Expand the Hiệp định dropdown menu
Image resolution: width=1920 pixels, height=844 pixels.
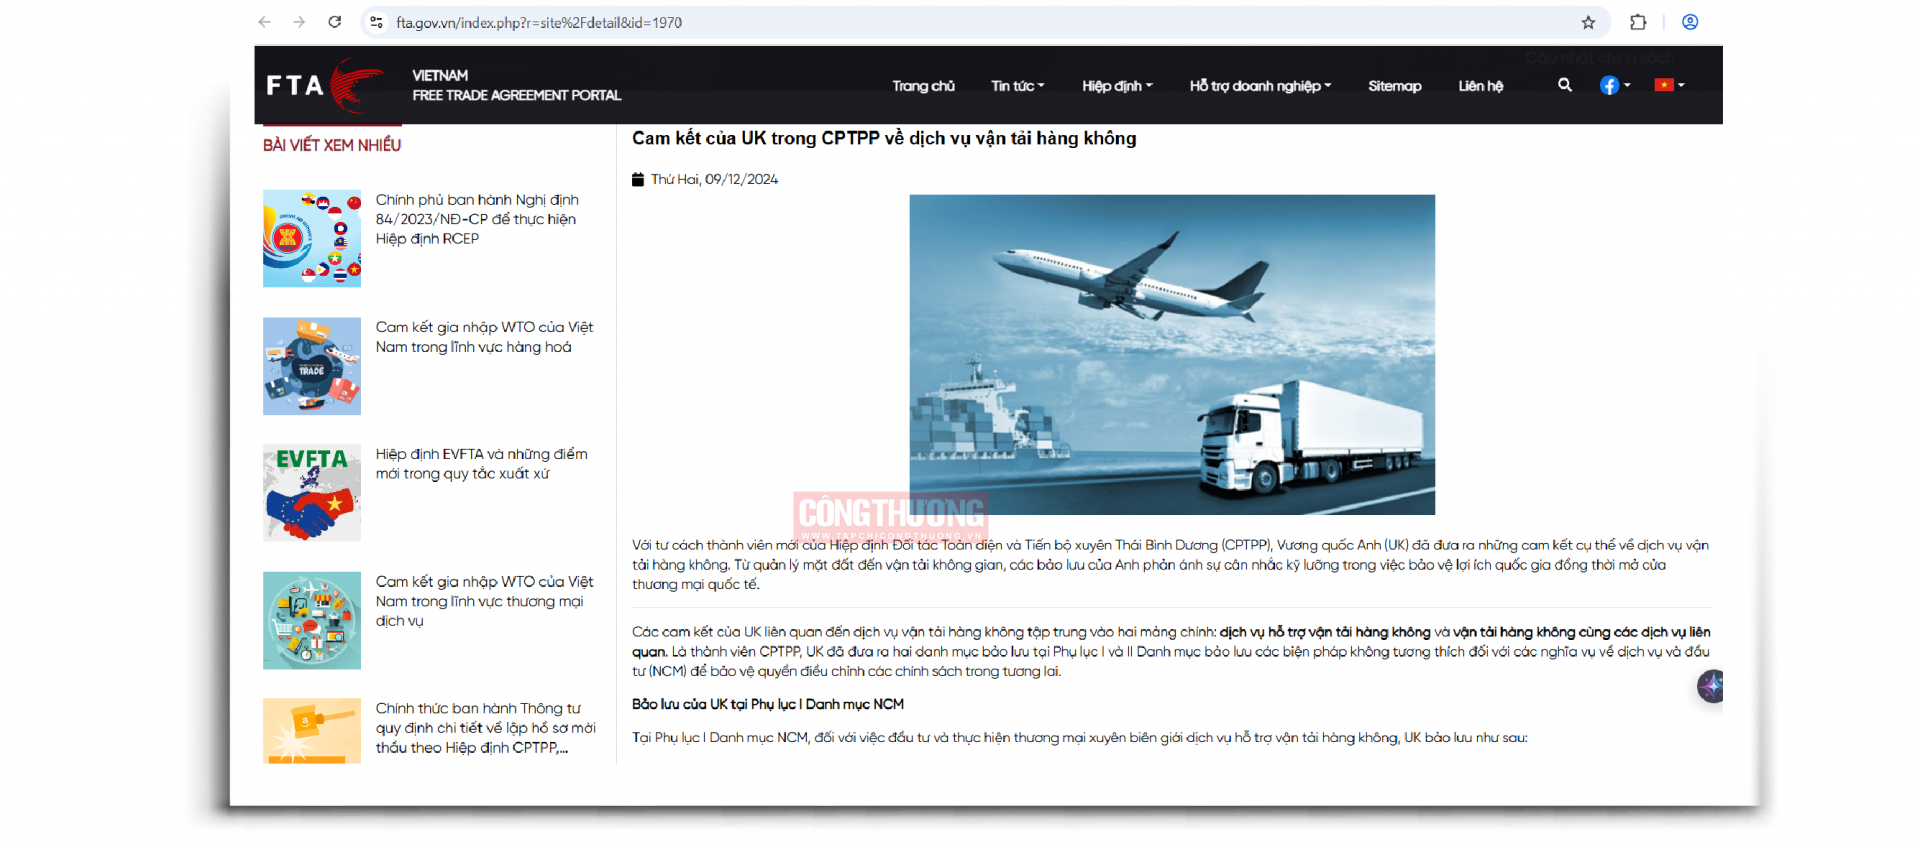tap(1117, 86)
